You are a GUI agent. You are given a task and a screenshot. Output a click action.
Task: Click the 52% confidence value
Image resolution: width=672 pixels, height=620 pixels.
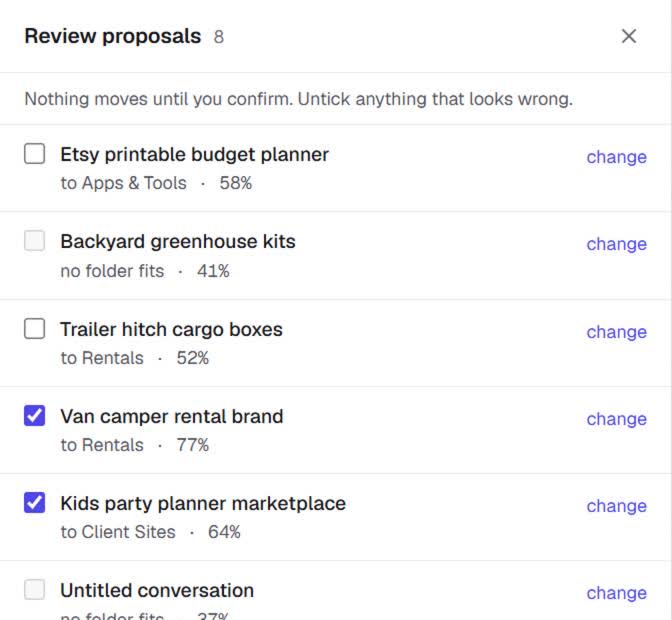(193, 358)
